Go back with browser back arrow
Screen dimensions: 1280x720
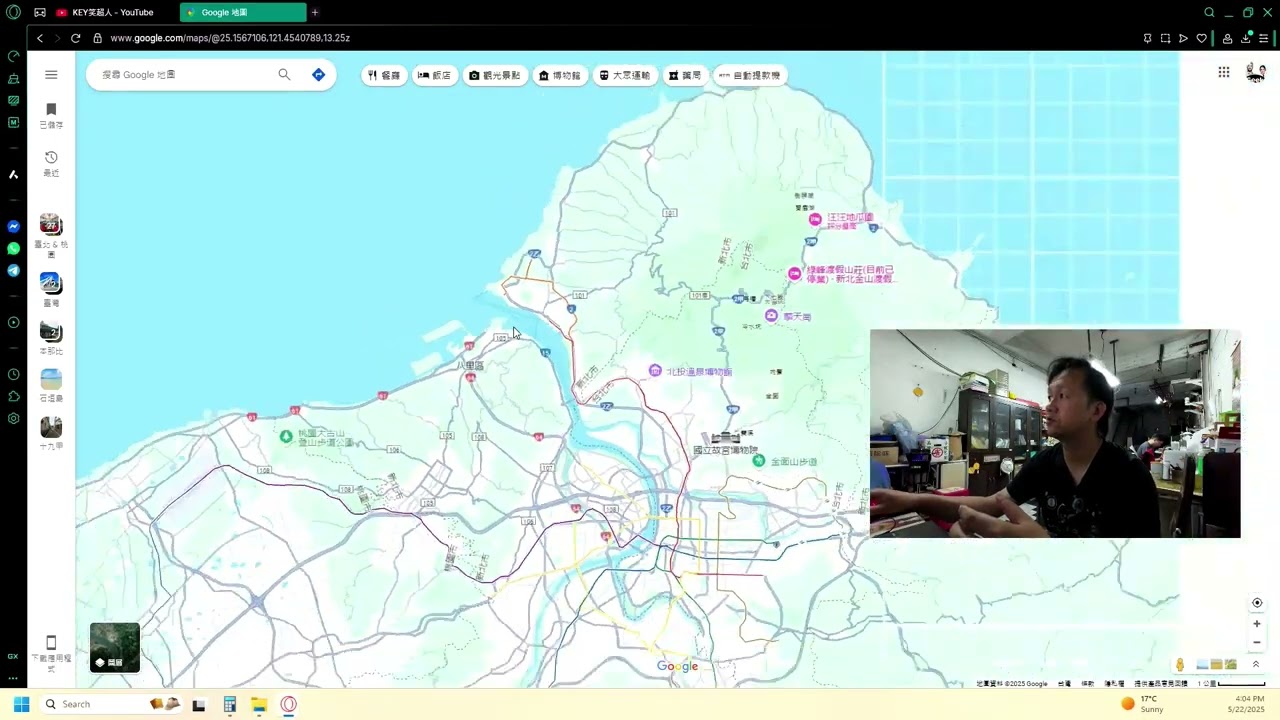39,38
